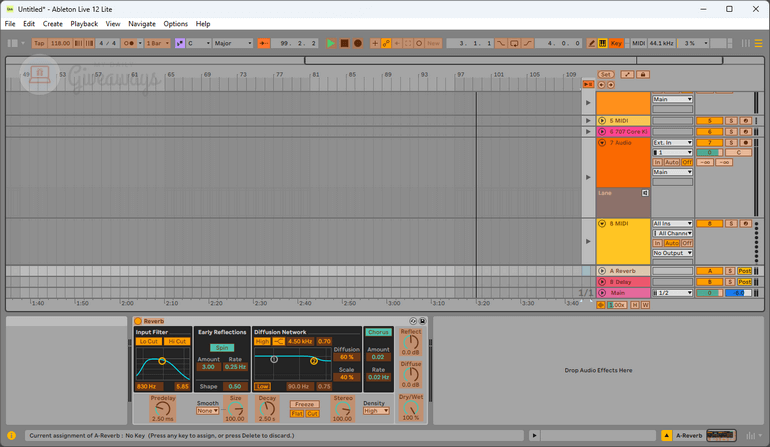Click the Stop button in transport

click(x=344, y=43)
